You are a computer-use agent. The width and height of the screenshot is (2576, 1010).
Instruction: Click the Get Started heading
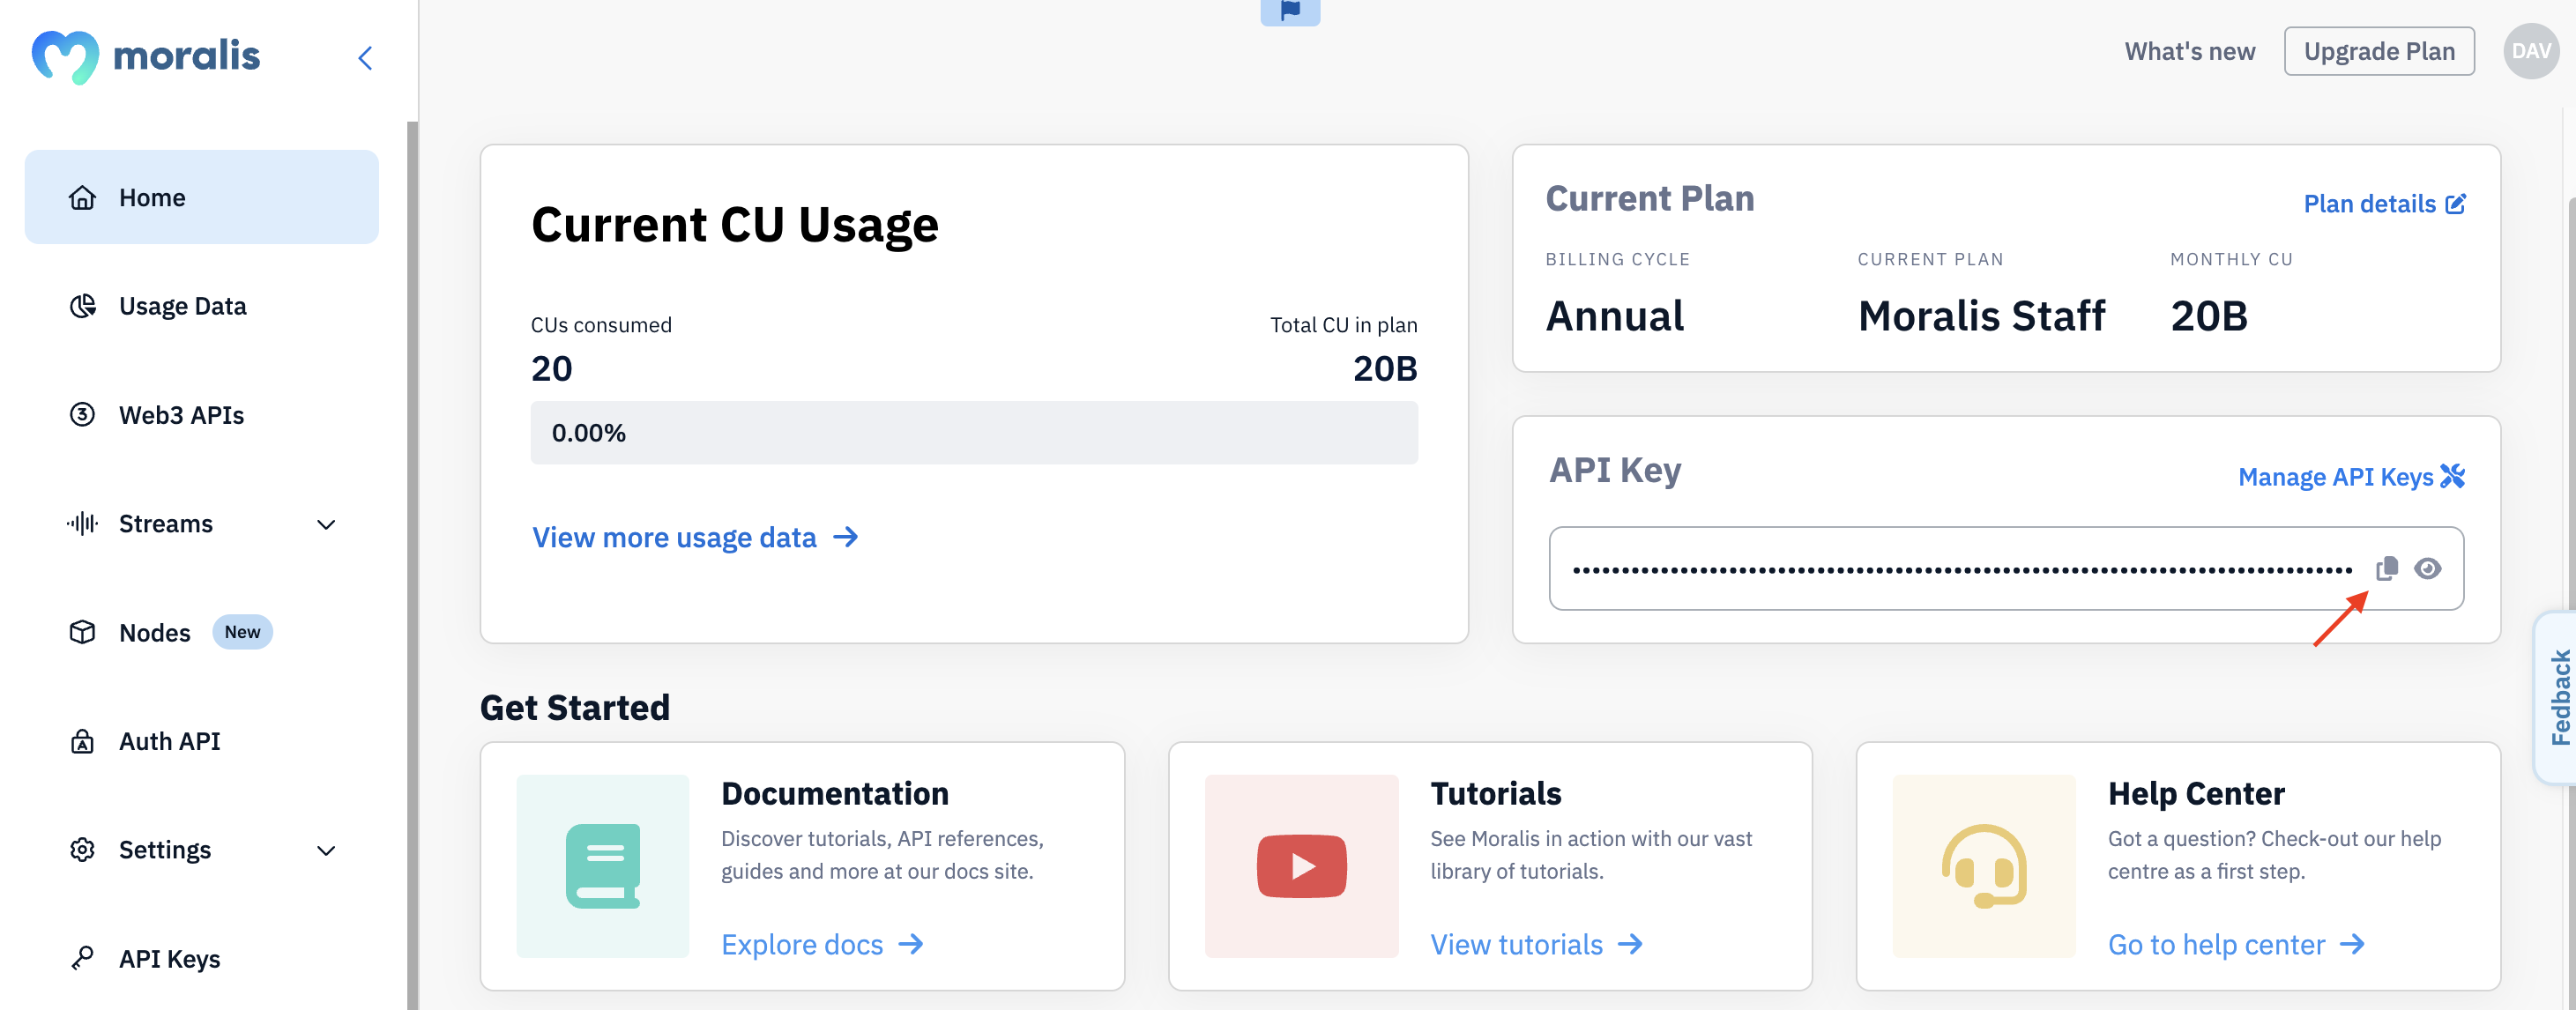[575, 707]
